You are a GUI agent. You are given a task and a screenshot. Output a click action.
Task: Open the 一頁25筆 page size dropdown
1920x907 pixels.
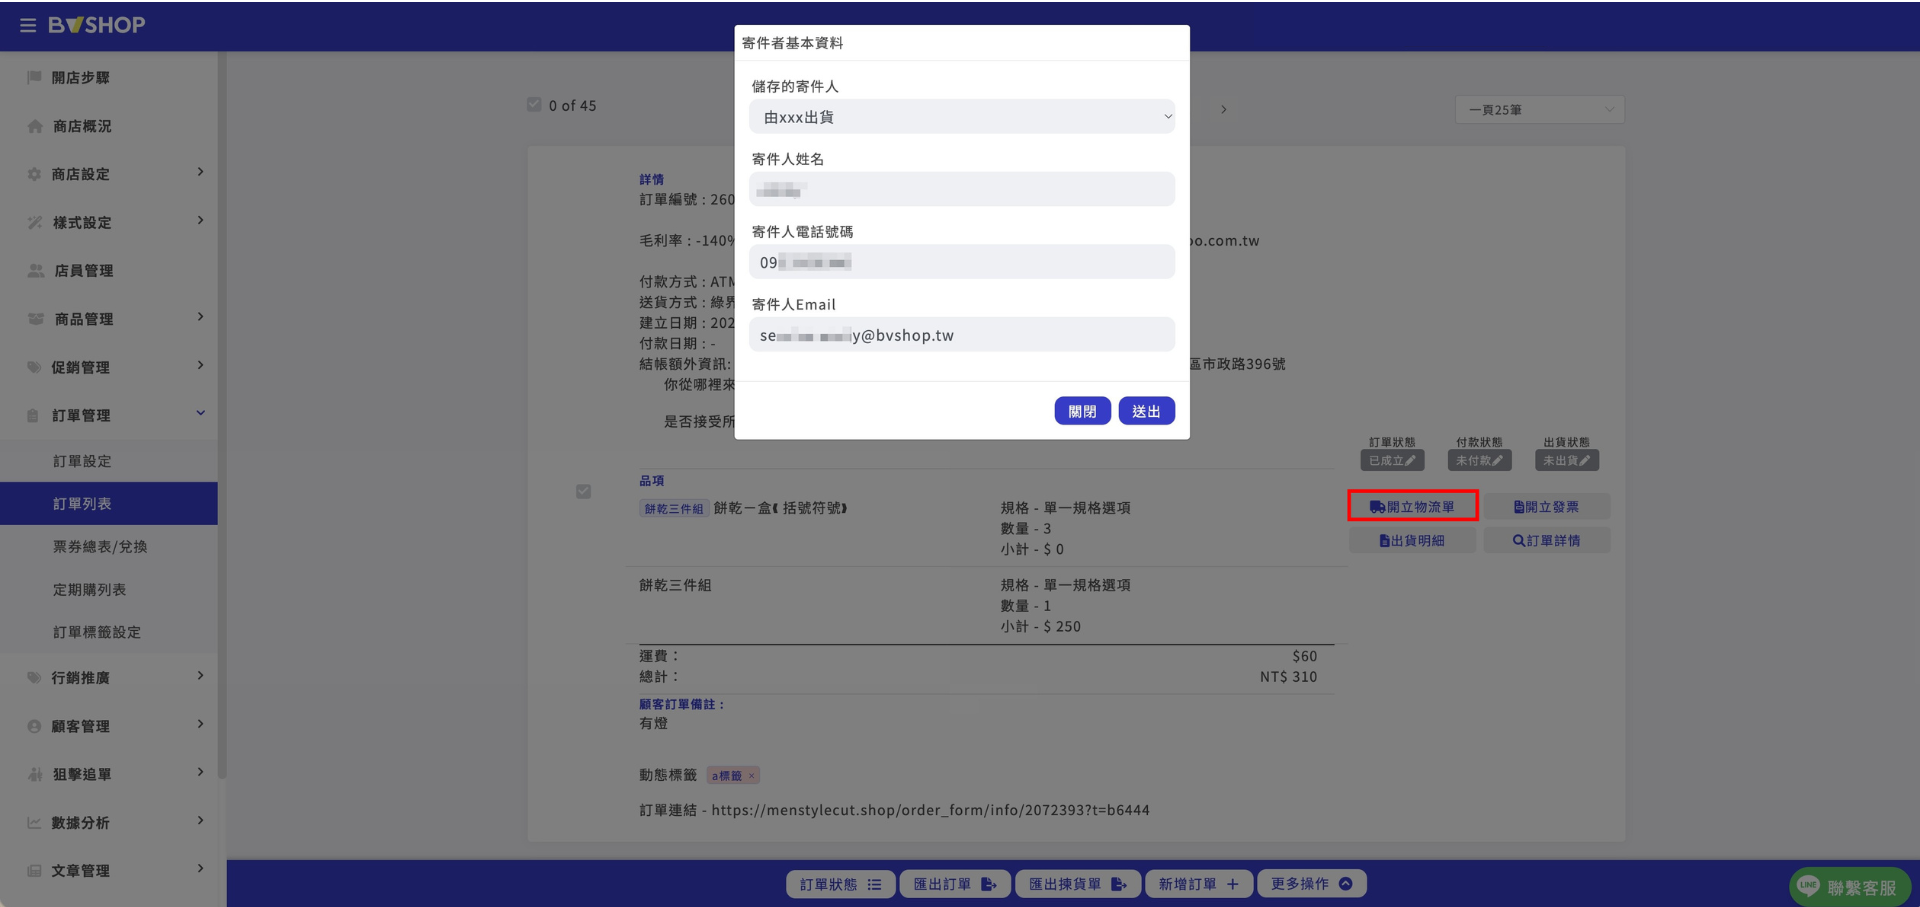[1539, 110]
